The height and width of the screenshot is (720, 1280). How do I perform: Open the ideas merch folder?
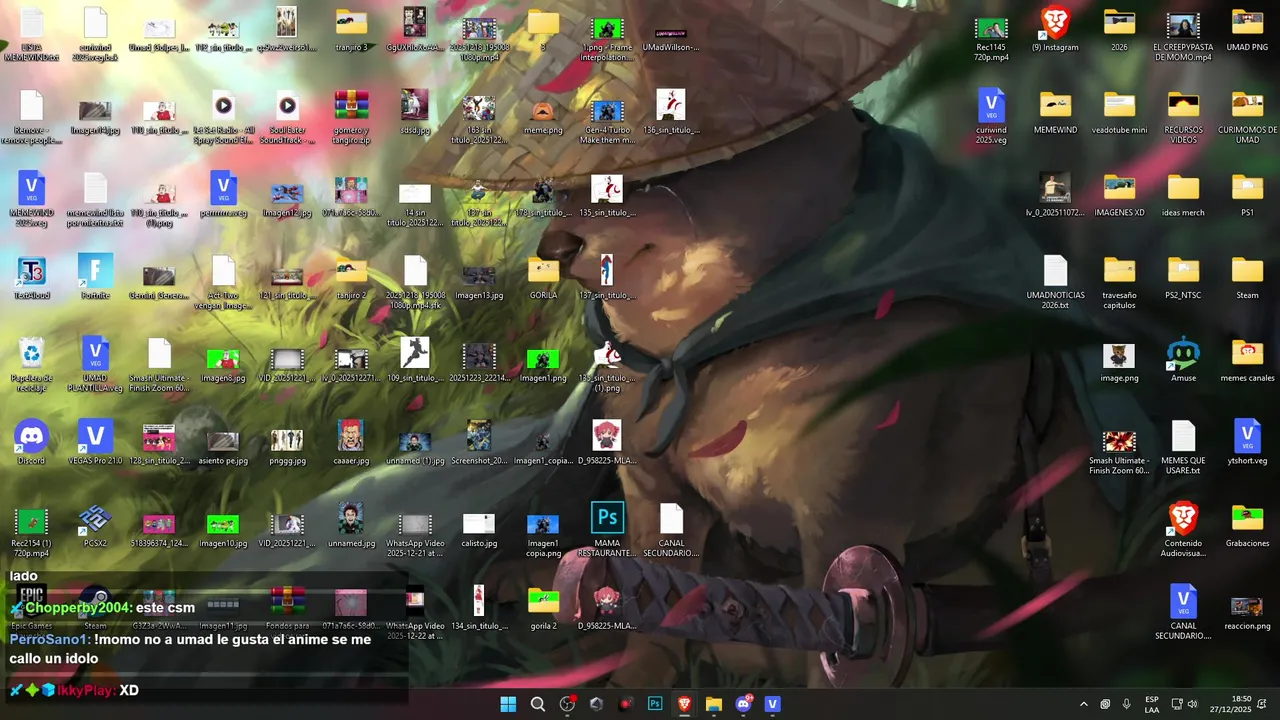pyautogui.click(x=1183, y=195)
